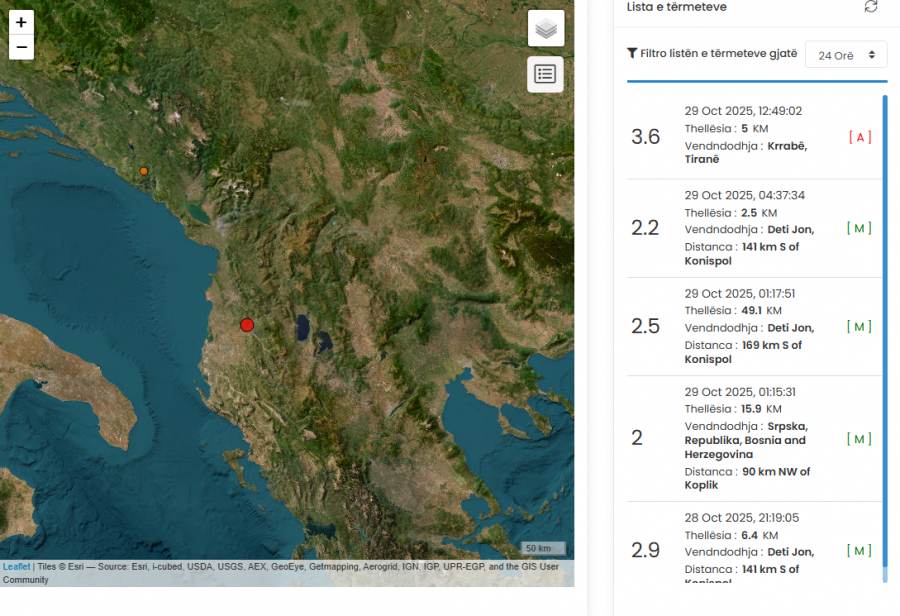This screenshot has width=900, height=616.
Task: Select the 2.2 magnitude earthquake at 04:37:34
Action: coord(745,228)
